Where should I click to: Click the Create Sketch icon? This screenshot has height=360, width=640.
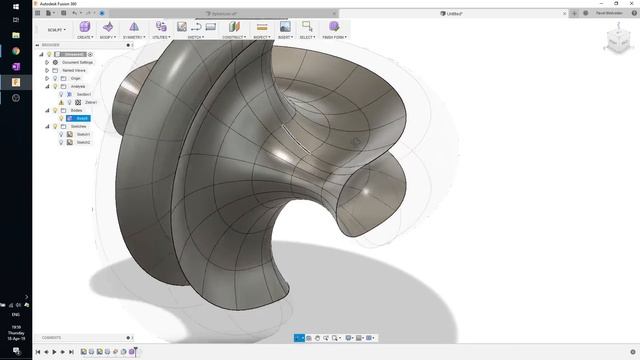pyautogui.click(x=182, y=27)
